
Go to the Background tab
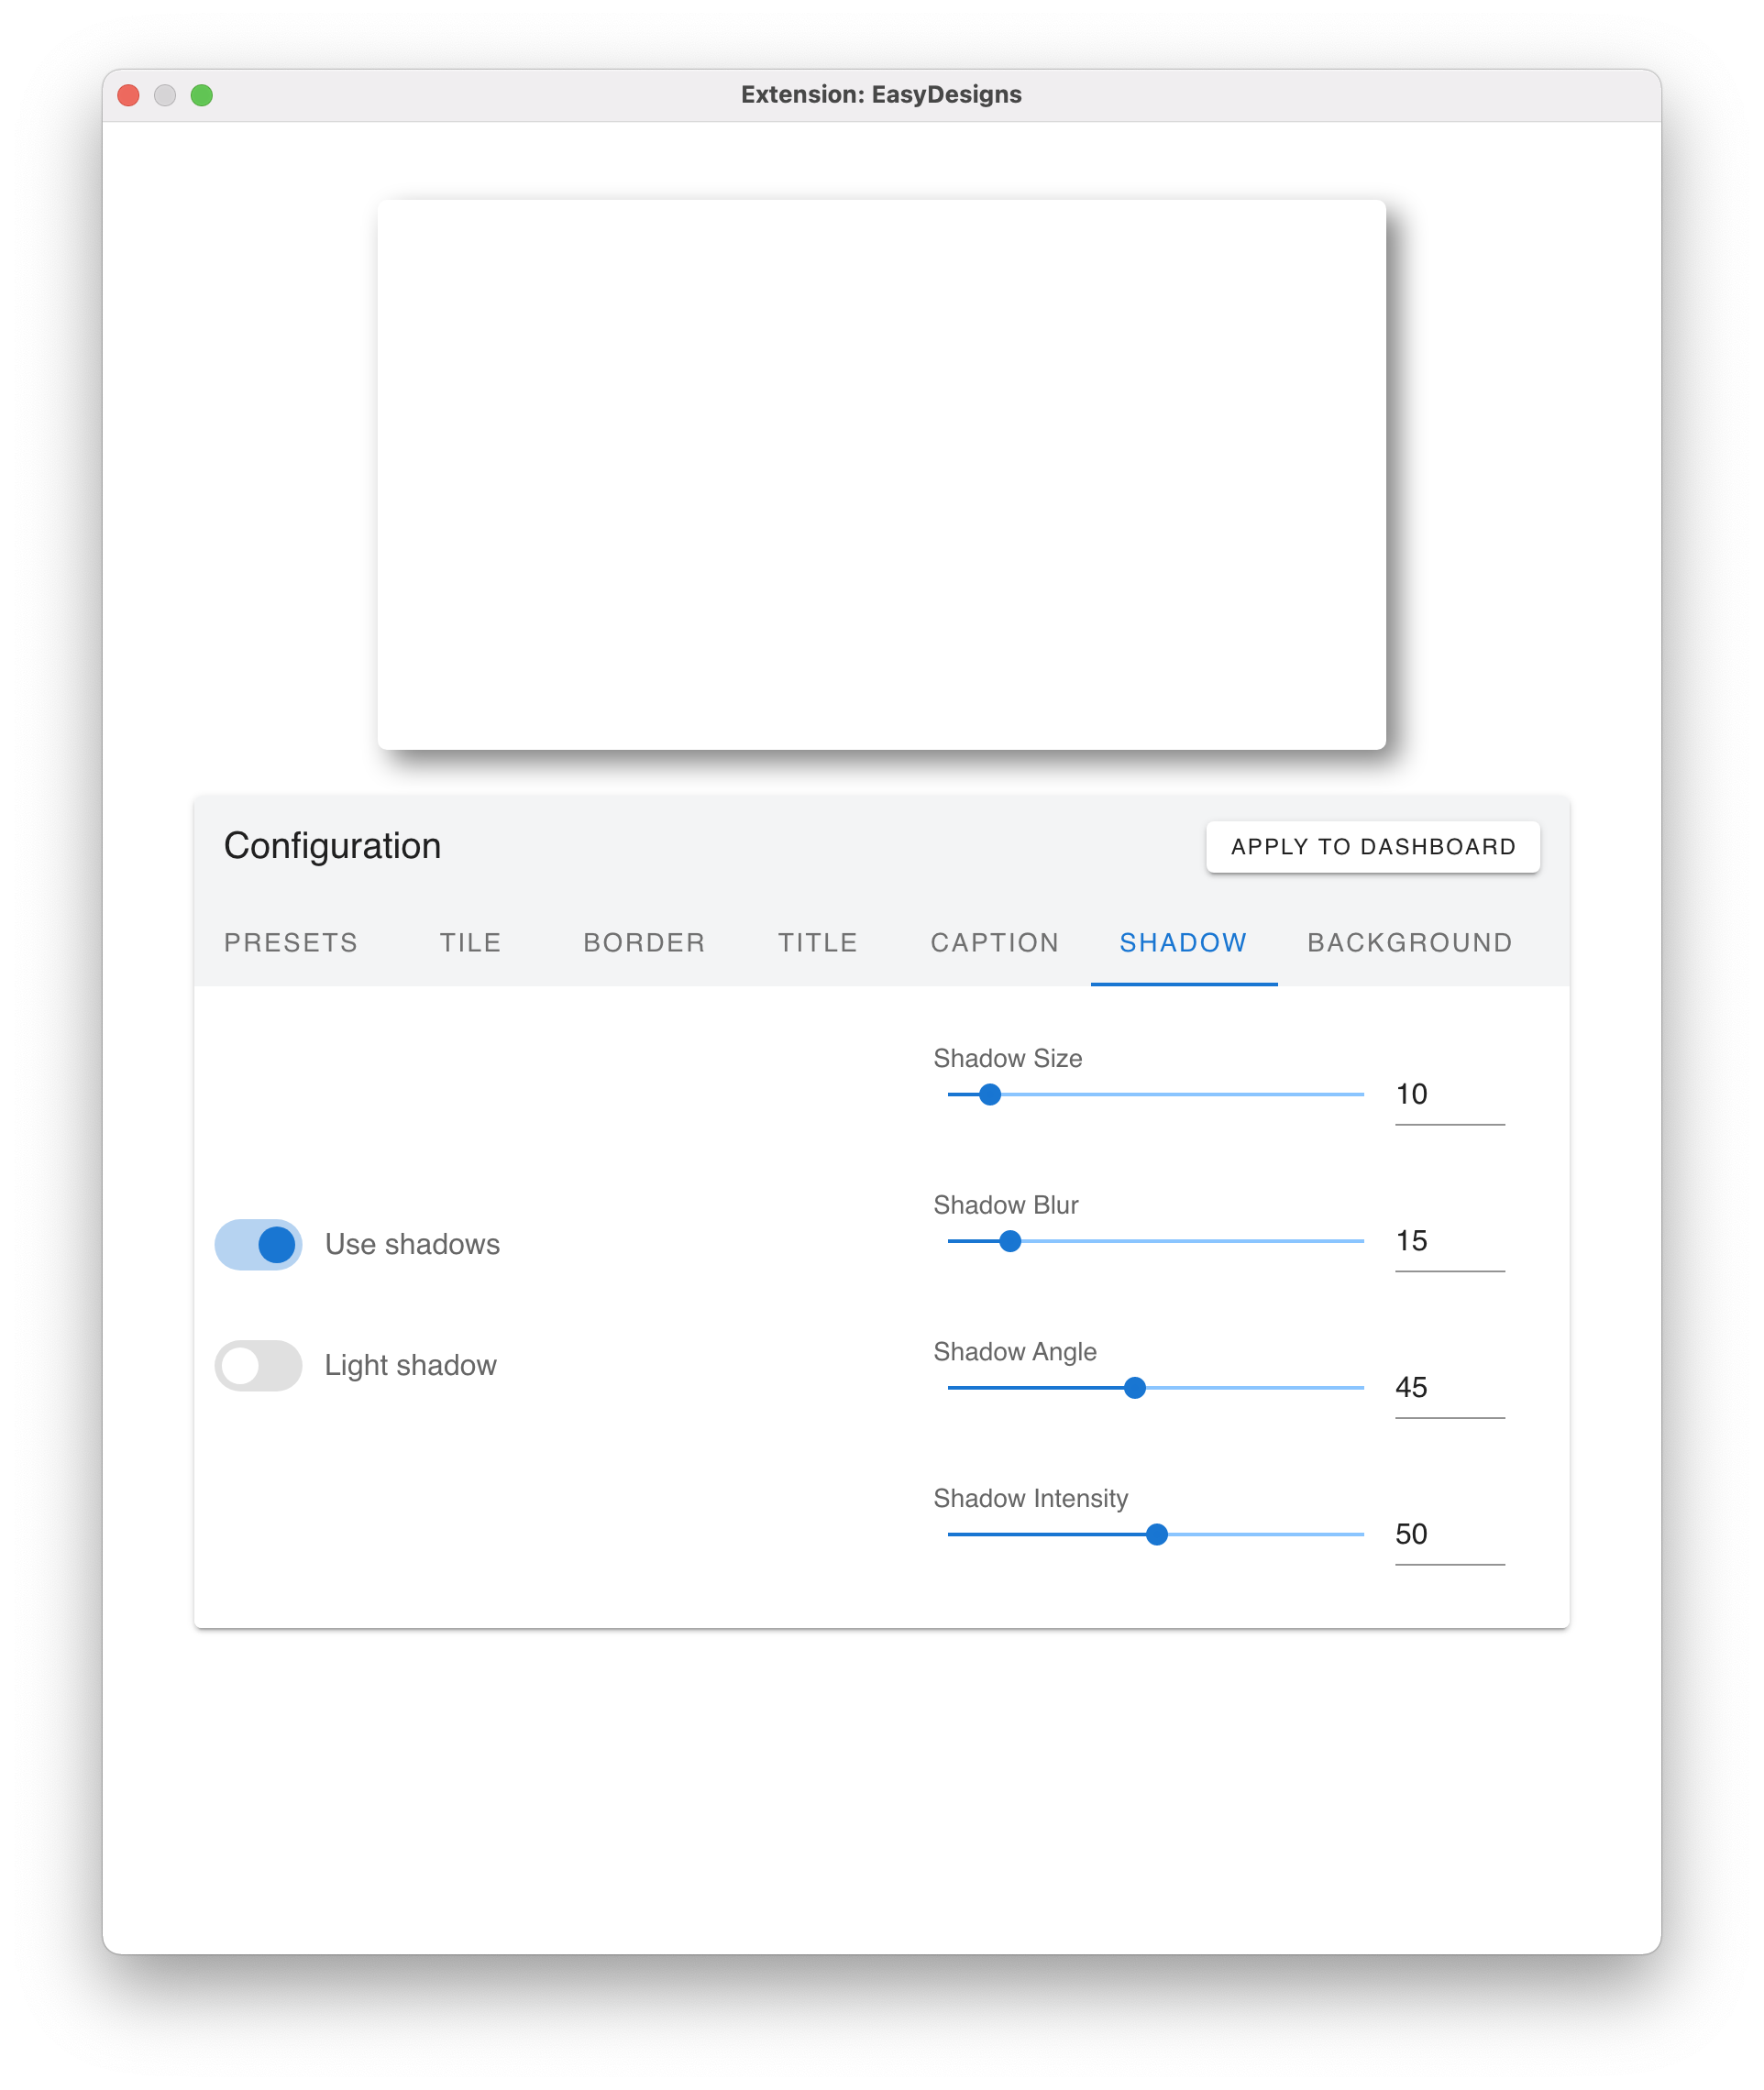[x=1410, y=942]
